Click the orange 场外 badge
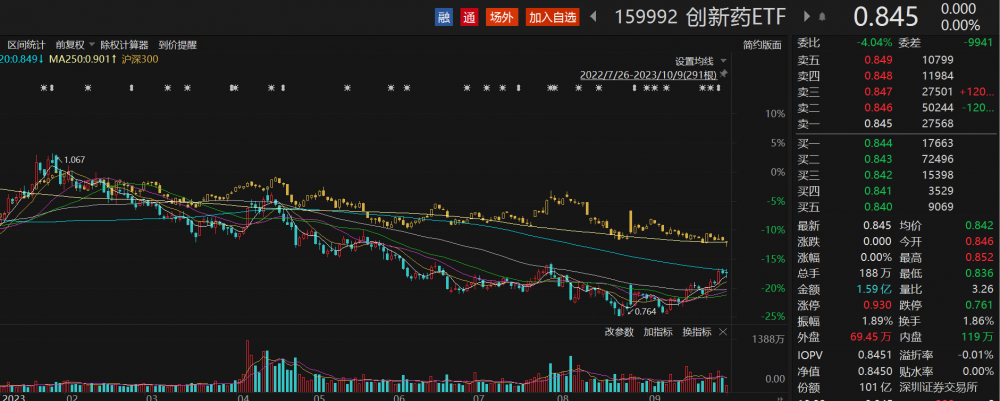Viewport: 1000px width, 401px height. click(501, 17)
